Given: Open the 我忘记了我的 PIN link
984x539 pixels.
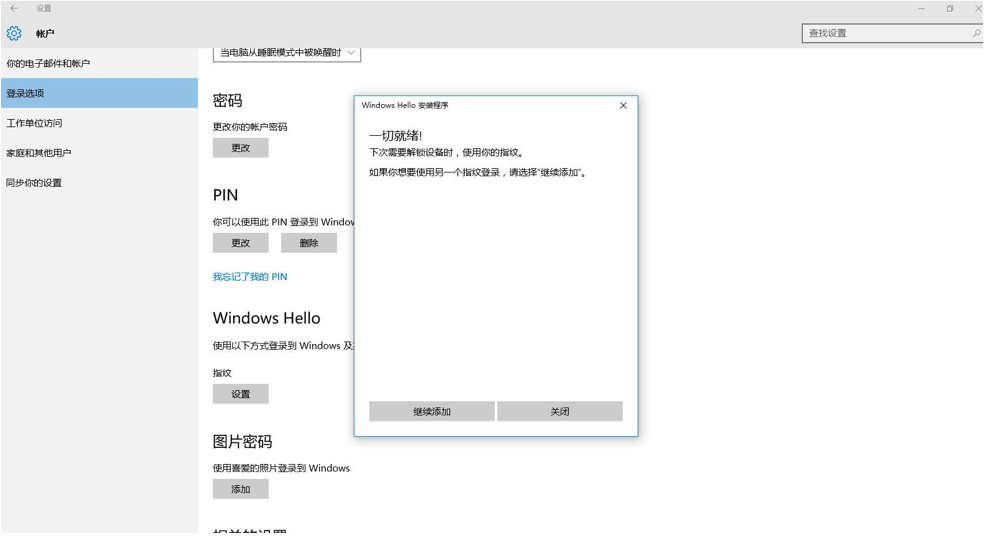Looking at the screenshot, I should (x=250, y=277).
